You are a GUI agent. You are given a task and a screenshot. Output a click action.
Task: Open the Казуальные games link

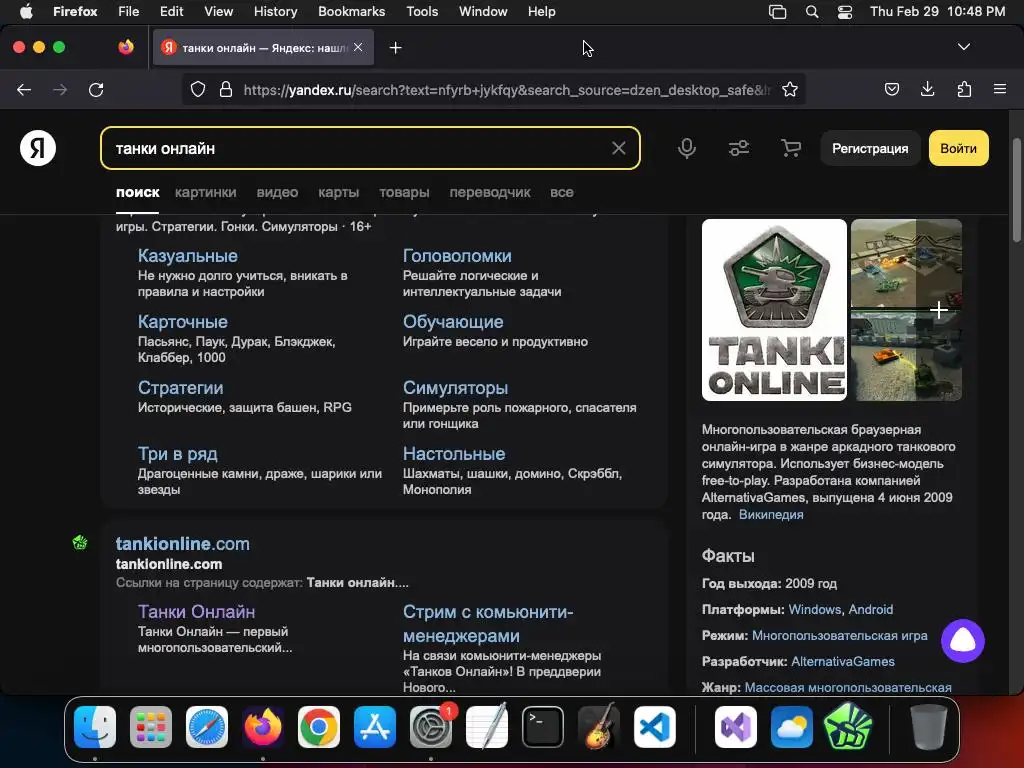coord(187,256)
